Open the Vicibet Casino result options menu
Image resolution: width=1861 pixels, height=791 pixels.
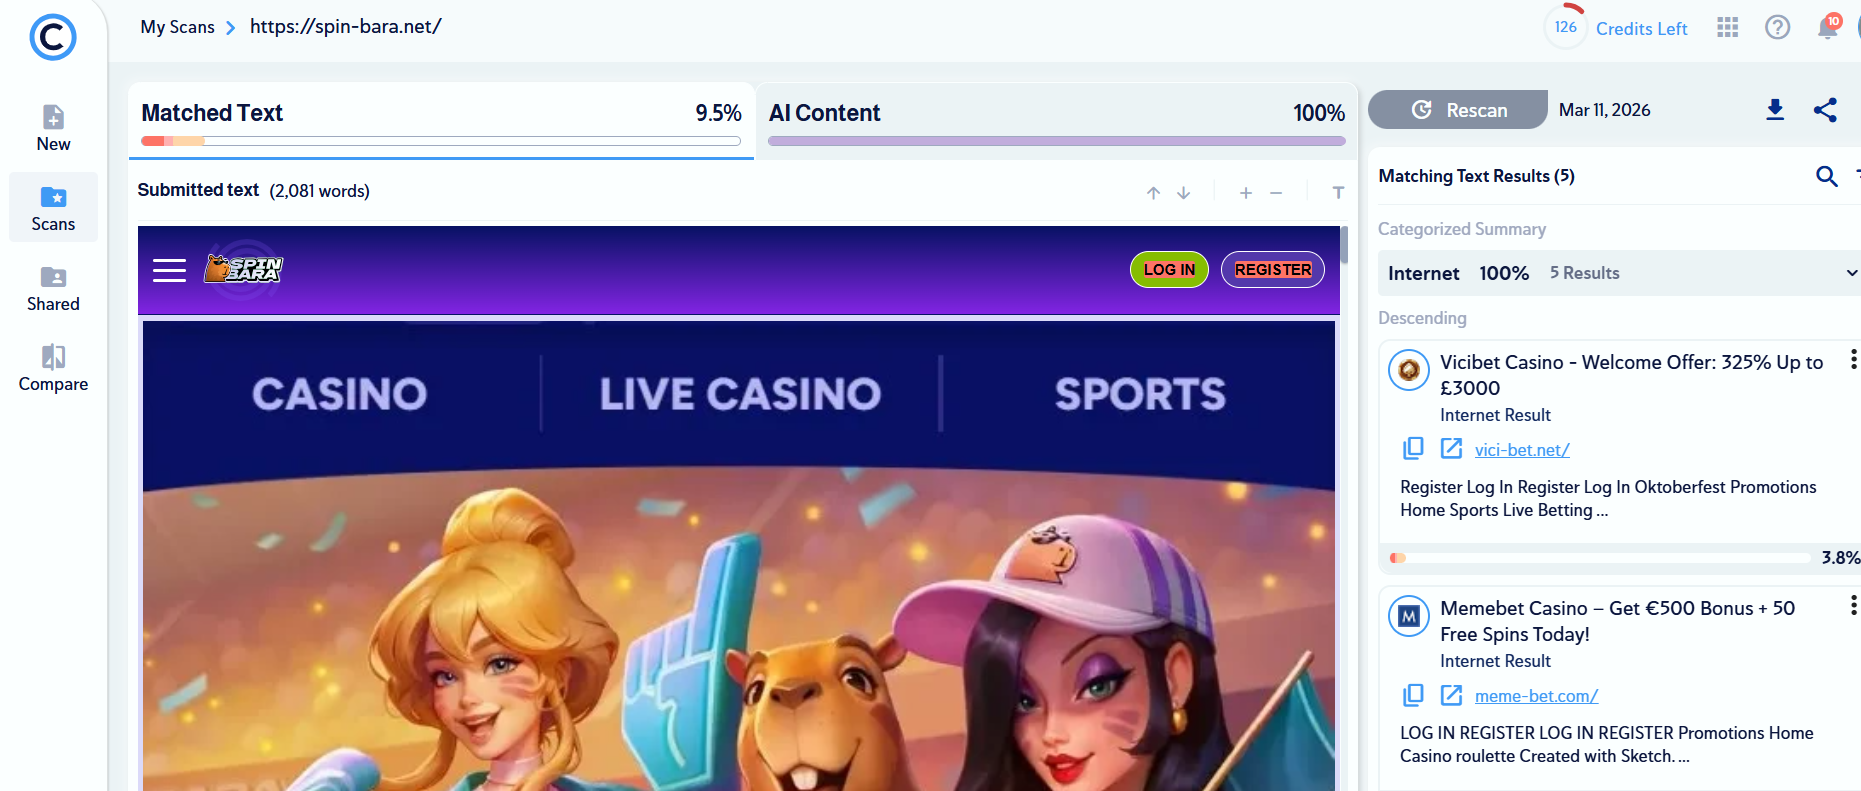pyautogui.click(x=1853, y=360)
